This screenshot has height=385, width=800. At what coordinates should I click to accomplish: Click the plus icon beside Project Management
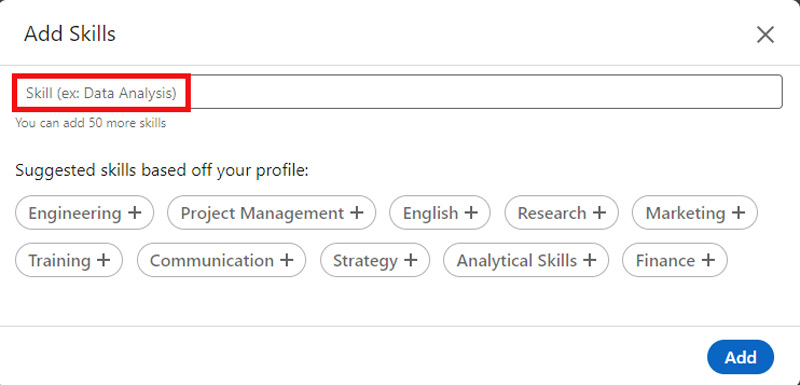[x=357, y=212]
